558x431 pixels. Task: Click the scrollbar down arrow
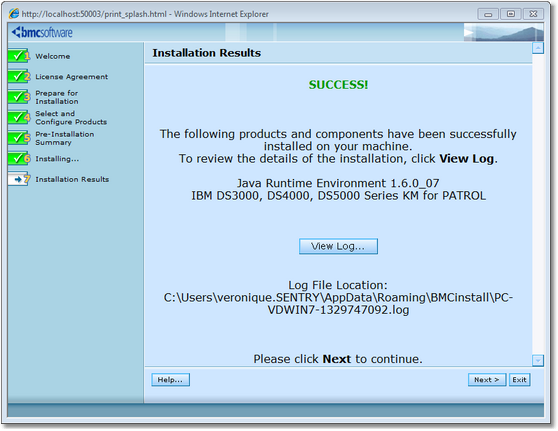[538, 360]
